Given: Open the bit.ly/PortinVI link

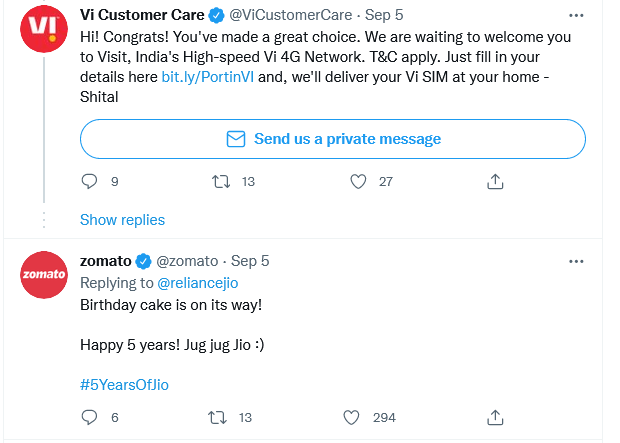Looking at the screenshot, I should [208, 77].
